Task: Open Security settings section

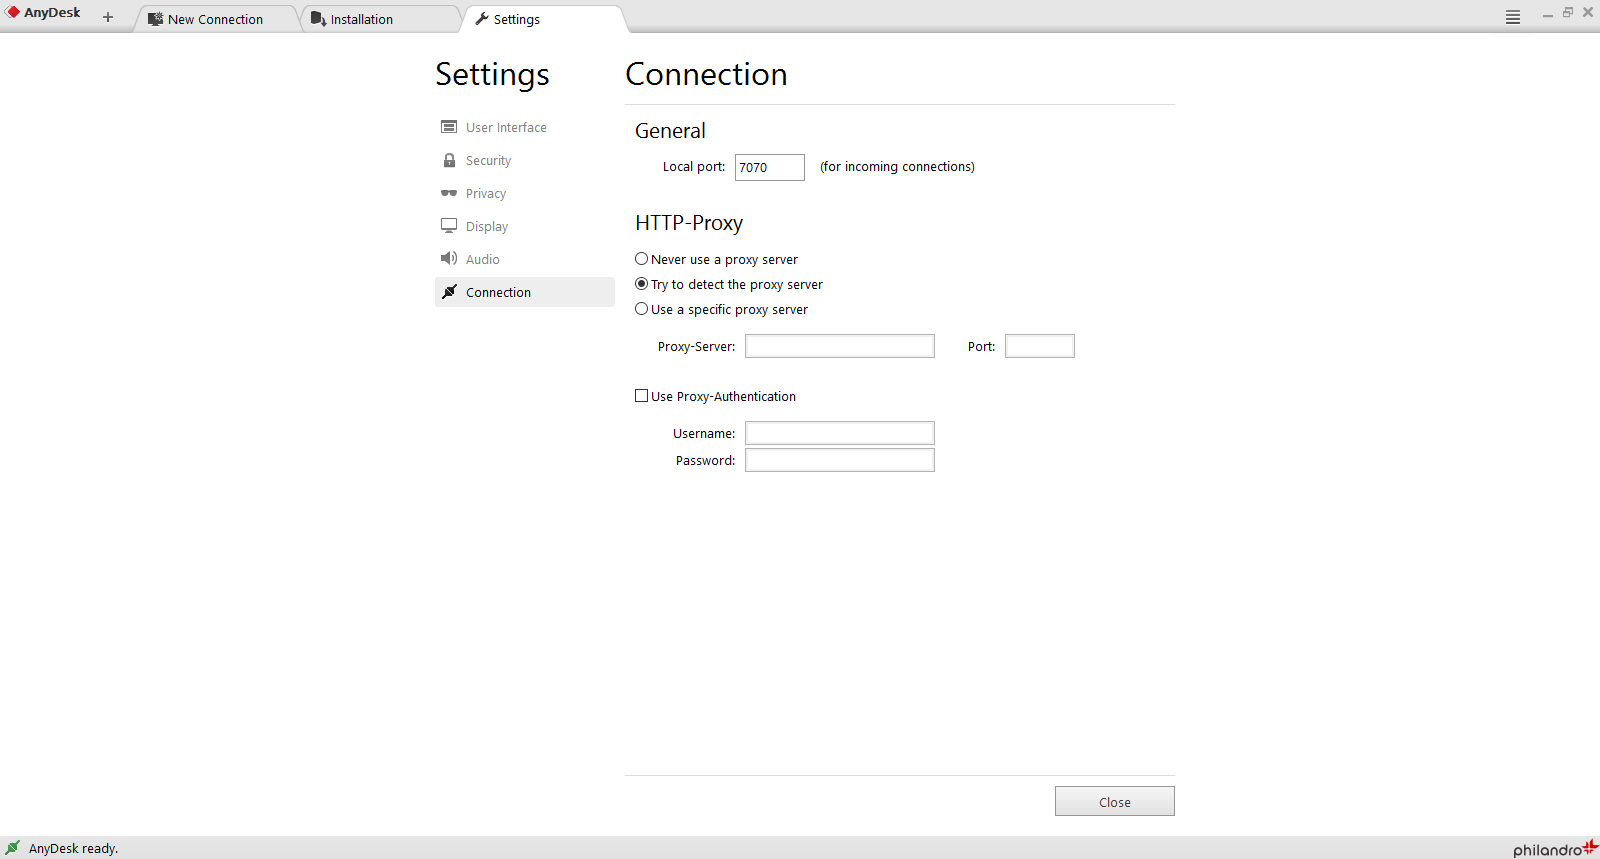Action: coord(525,160)
